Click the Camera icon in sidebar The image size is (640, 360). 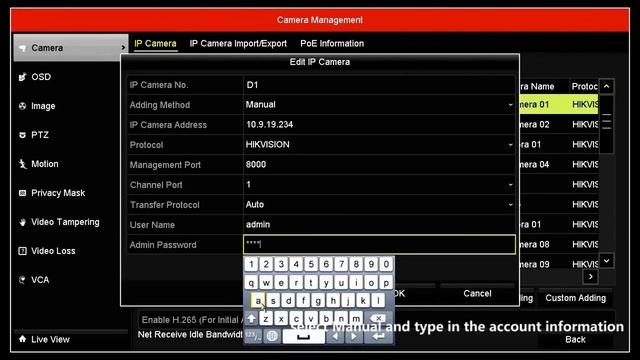(x=22, y=48)
